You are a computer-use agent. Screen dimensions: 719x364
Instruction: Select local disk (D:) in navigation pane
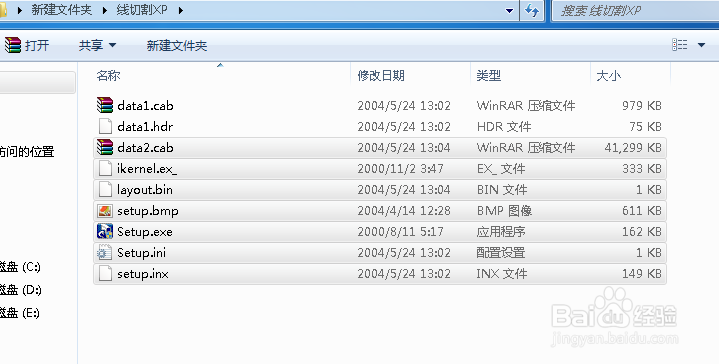[21, 290]
